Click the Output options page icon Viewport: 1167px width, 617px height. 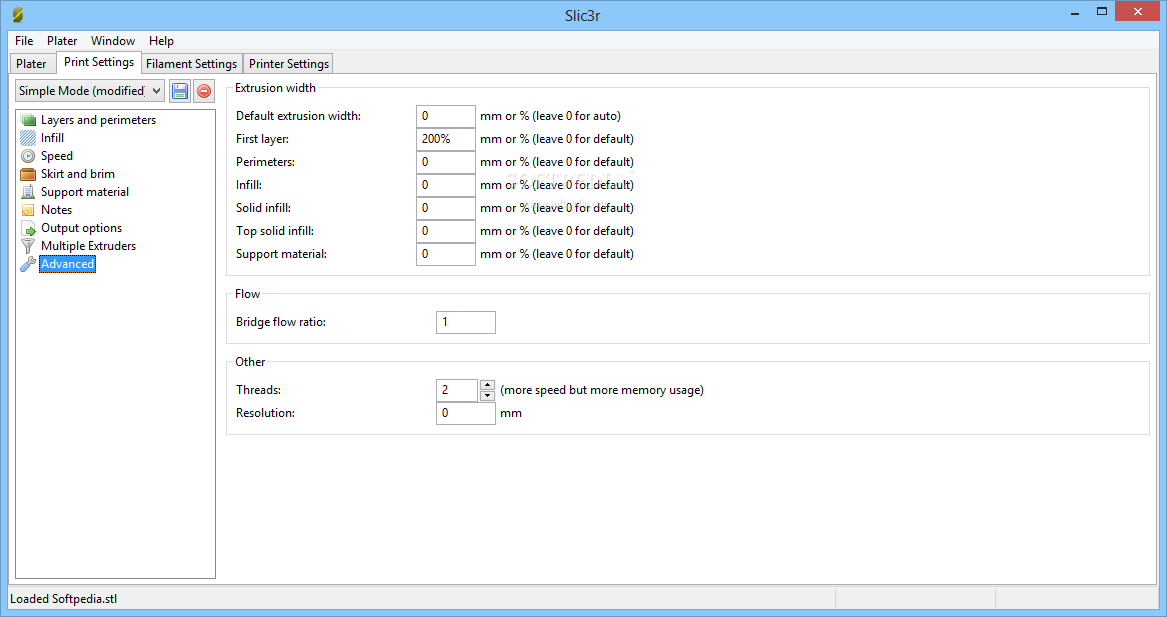pyautogui.click(x=28, y=228)
